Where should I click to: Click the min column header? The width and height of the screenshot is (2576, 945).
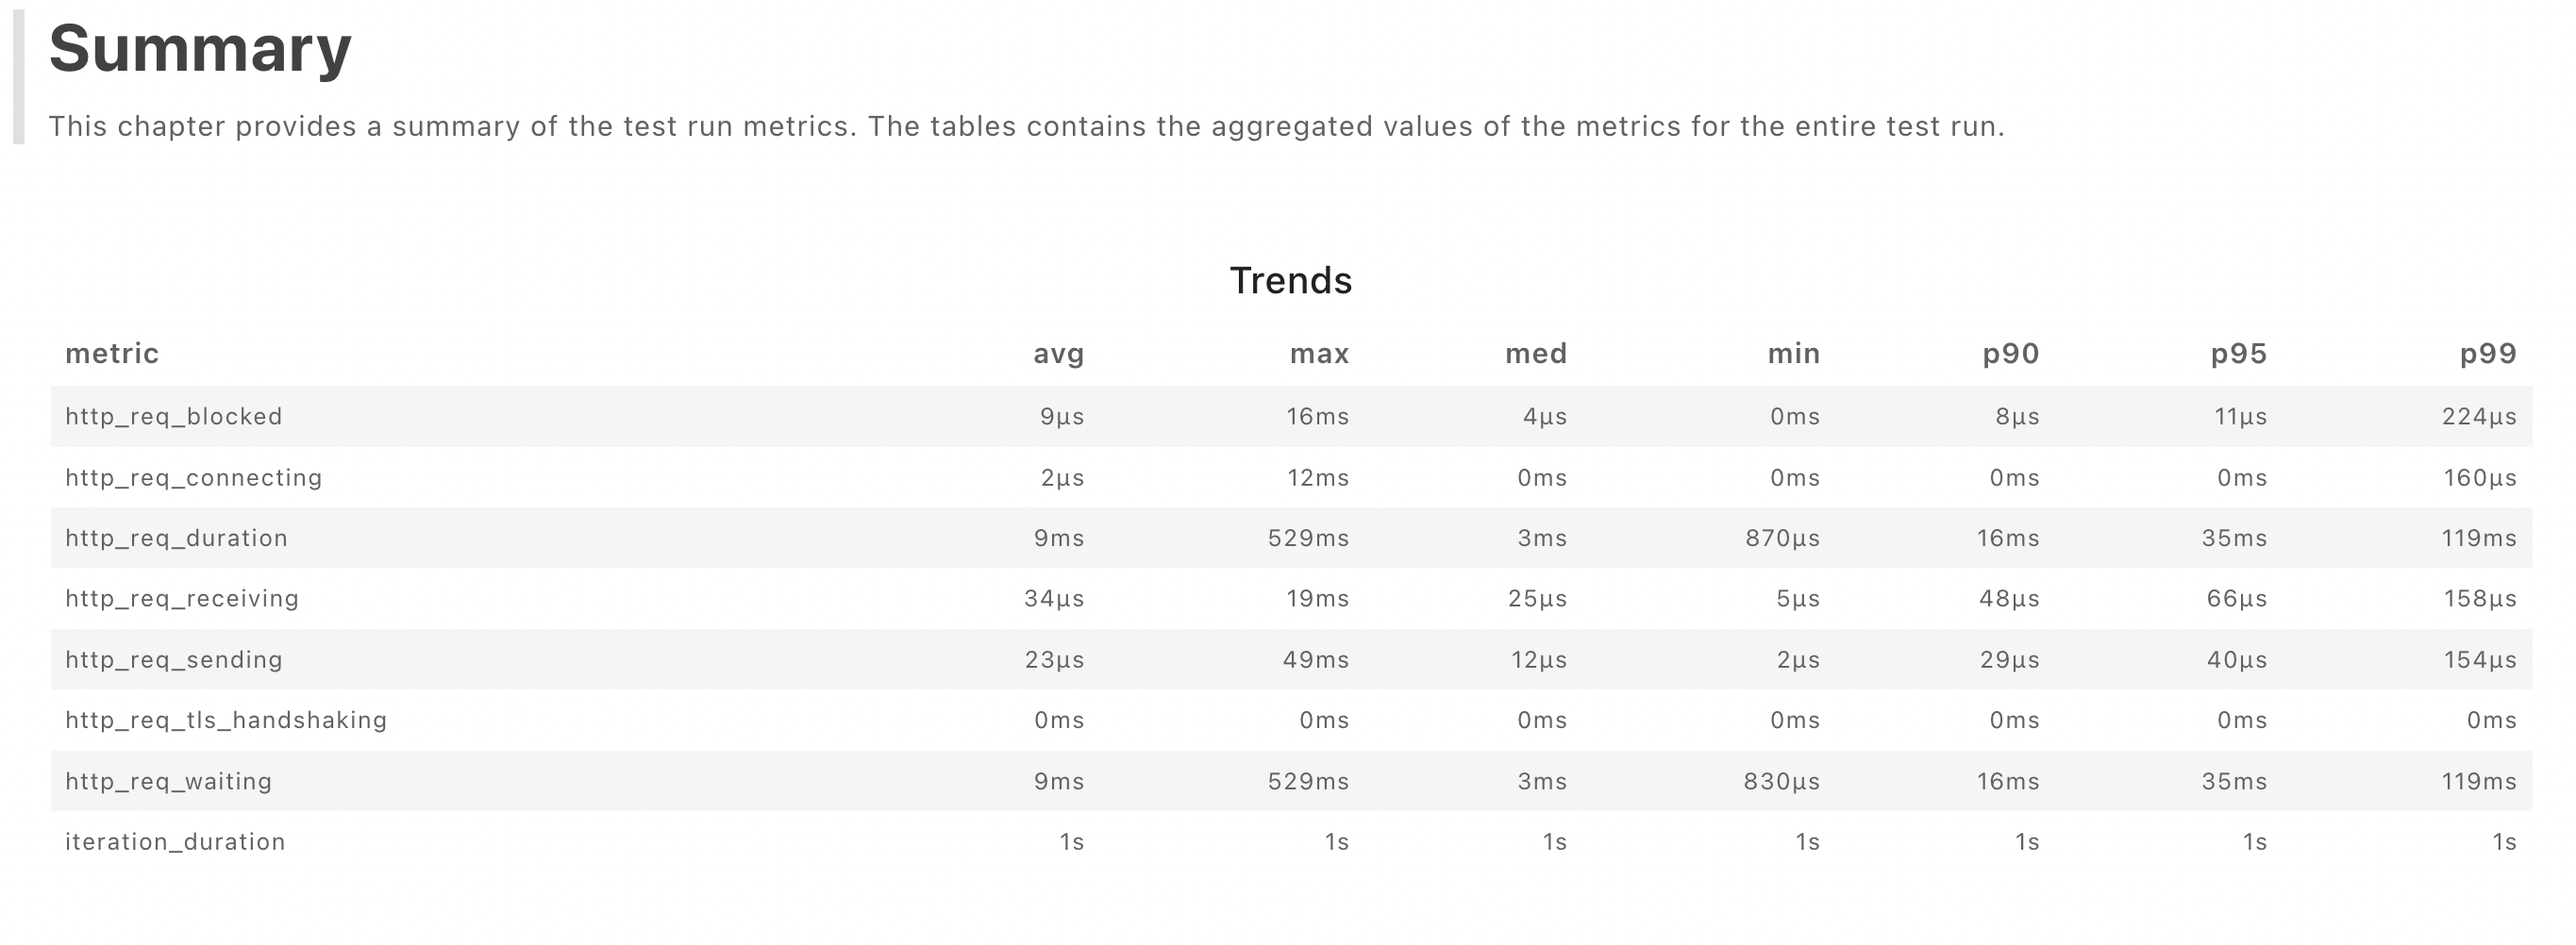[x=1794, y=354]
